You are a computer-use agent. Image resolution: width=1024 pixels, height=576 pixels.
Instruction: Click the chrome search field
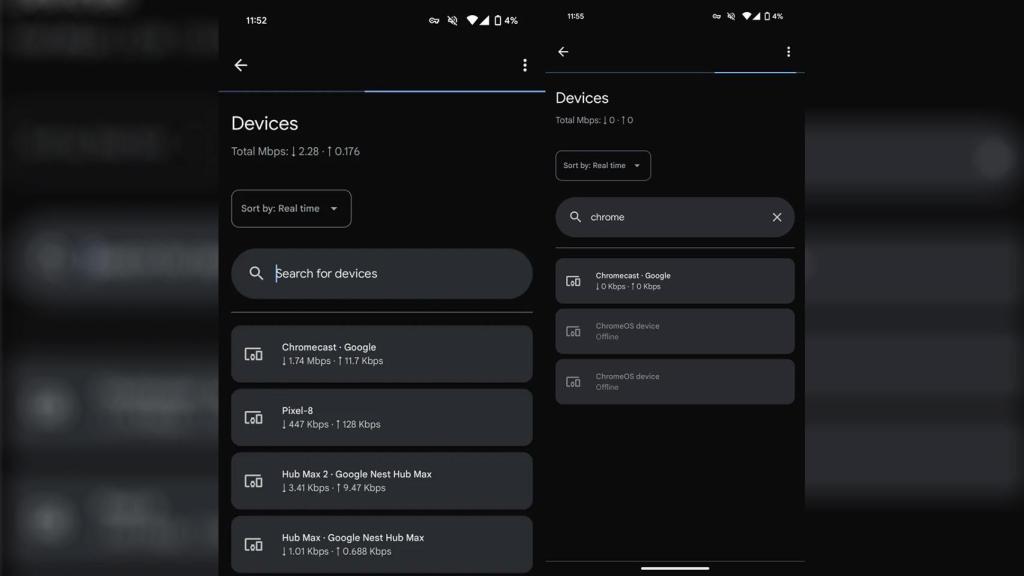click(x=675, y=217)
